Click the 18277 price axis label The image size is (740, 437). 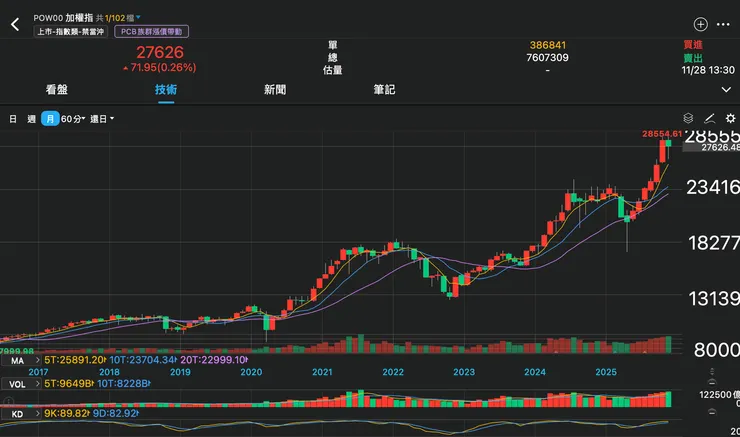(x=714, y=243)
